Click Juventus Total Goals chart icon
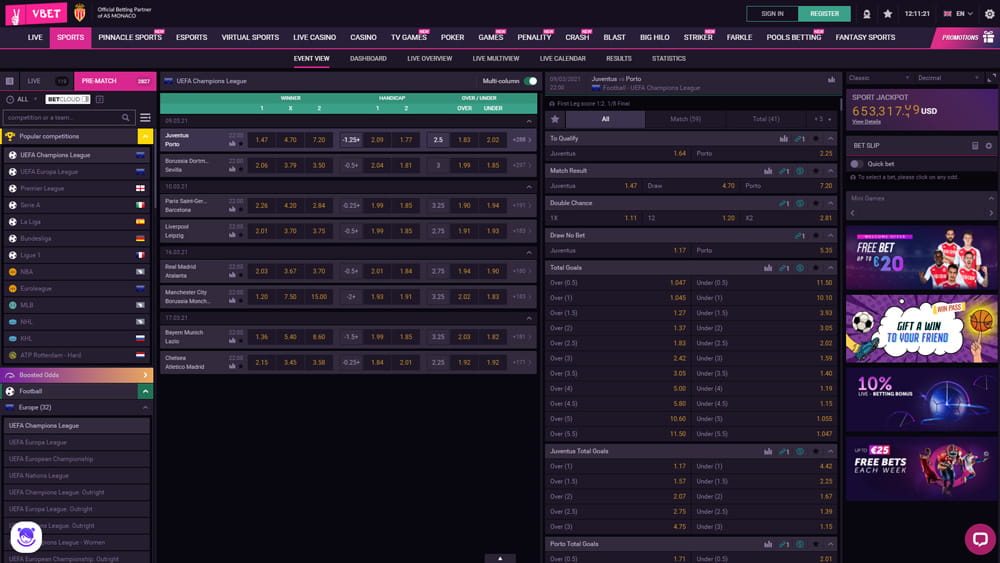The image size is (1000, 563). [768, 451]
